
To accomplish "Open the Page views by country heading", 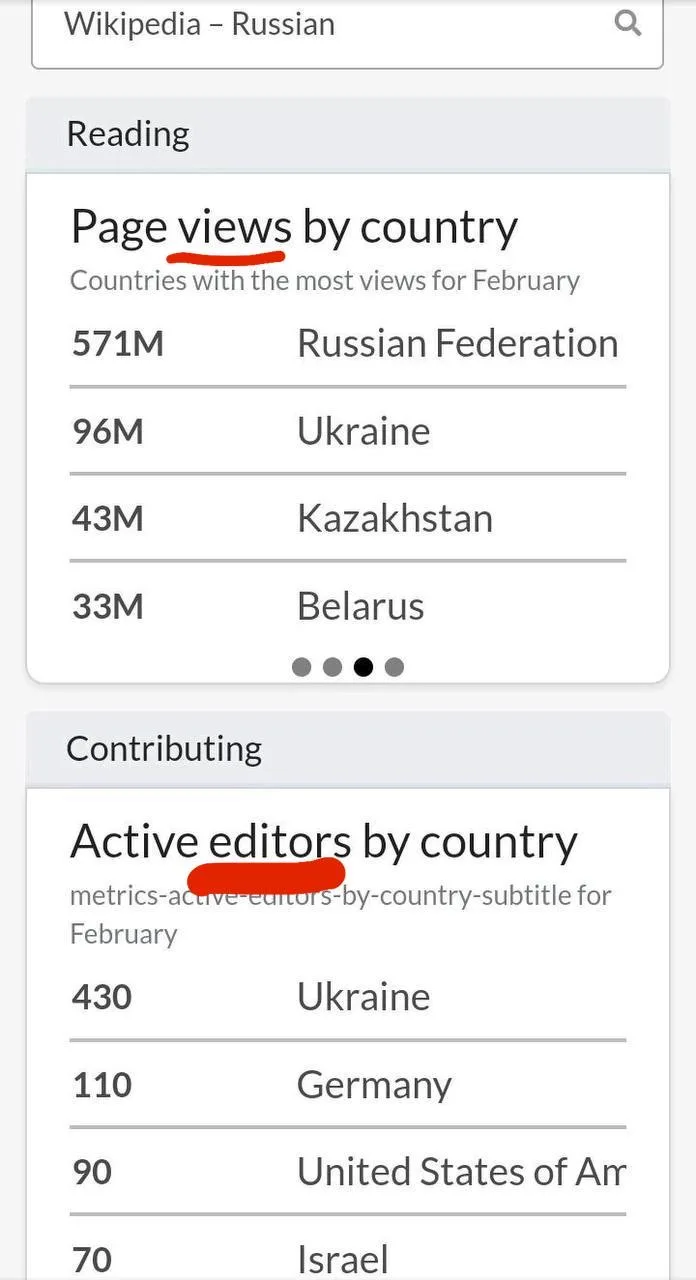I will pyautogui.click(x=294, y=228).
